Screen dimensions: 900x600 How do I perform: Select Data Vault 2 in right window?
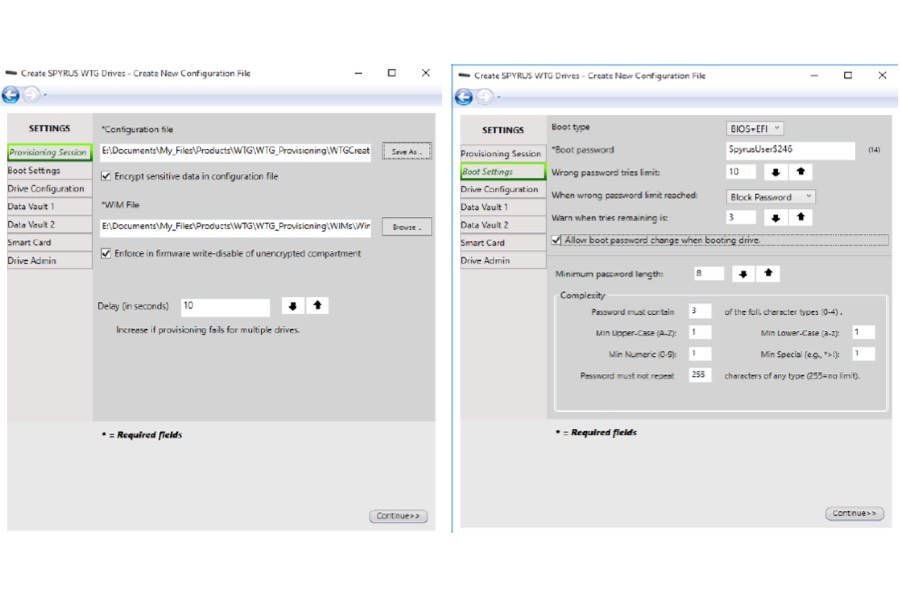click(x=503, y=224)
